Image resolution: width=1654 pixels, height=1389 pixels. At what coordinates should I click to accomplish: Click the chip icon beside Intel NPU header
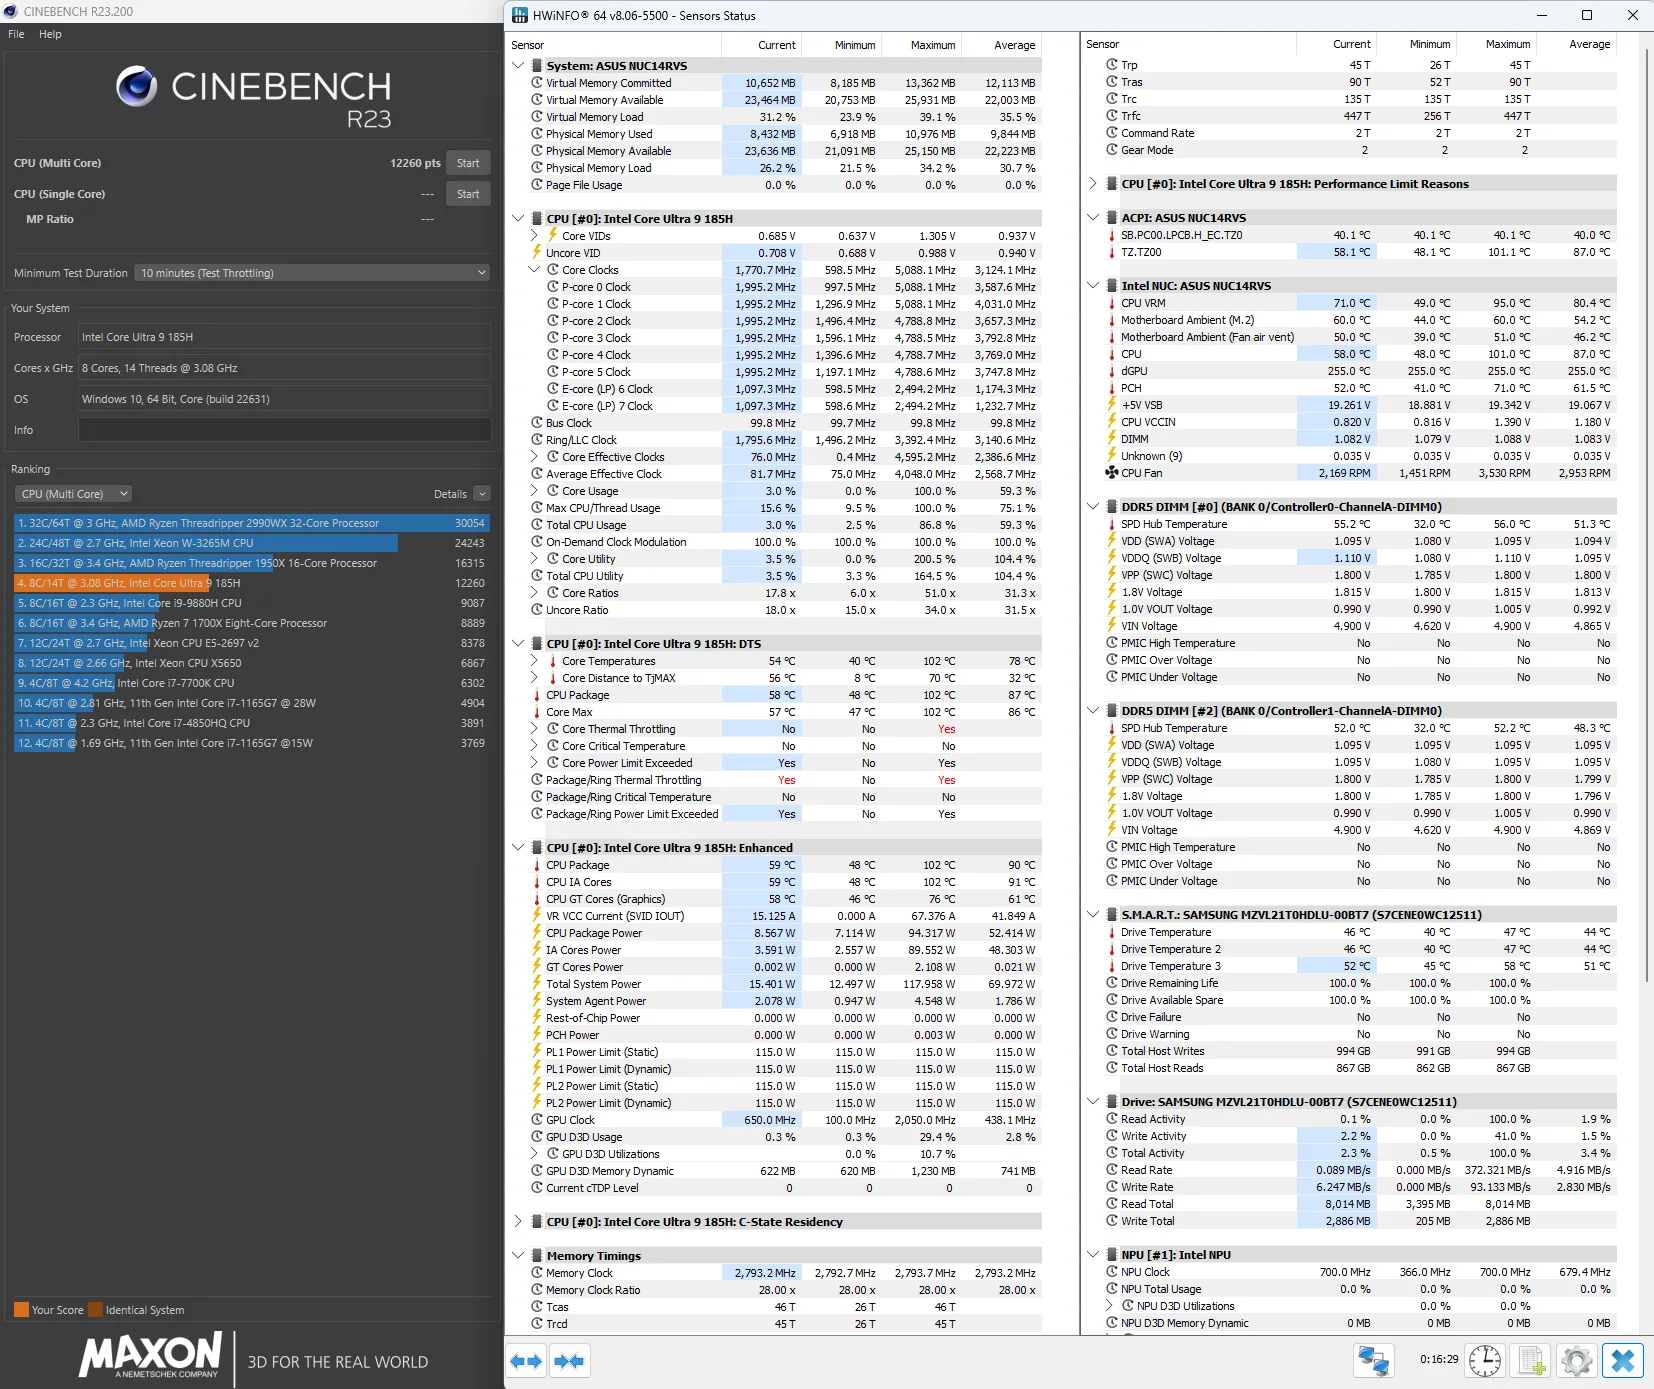(1112, 1255)
